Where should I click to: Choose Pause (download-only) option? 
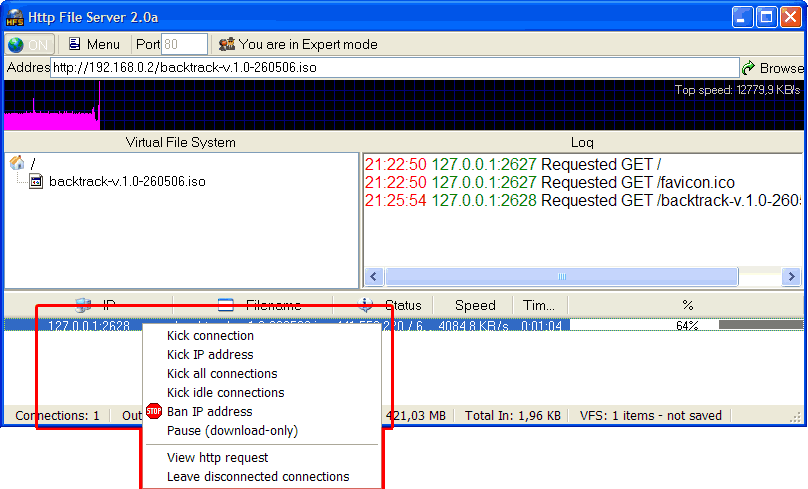pyautogui.click(x=232, y=431)
